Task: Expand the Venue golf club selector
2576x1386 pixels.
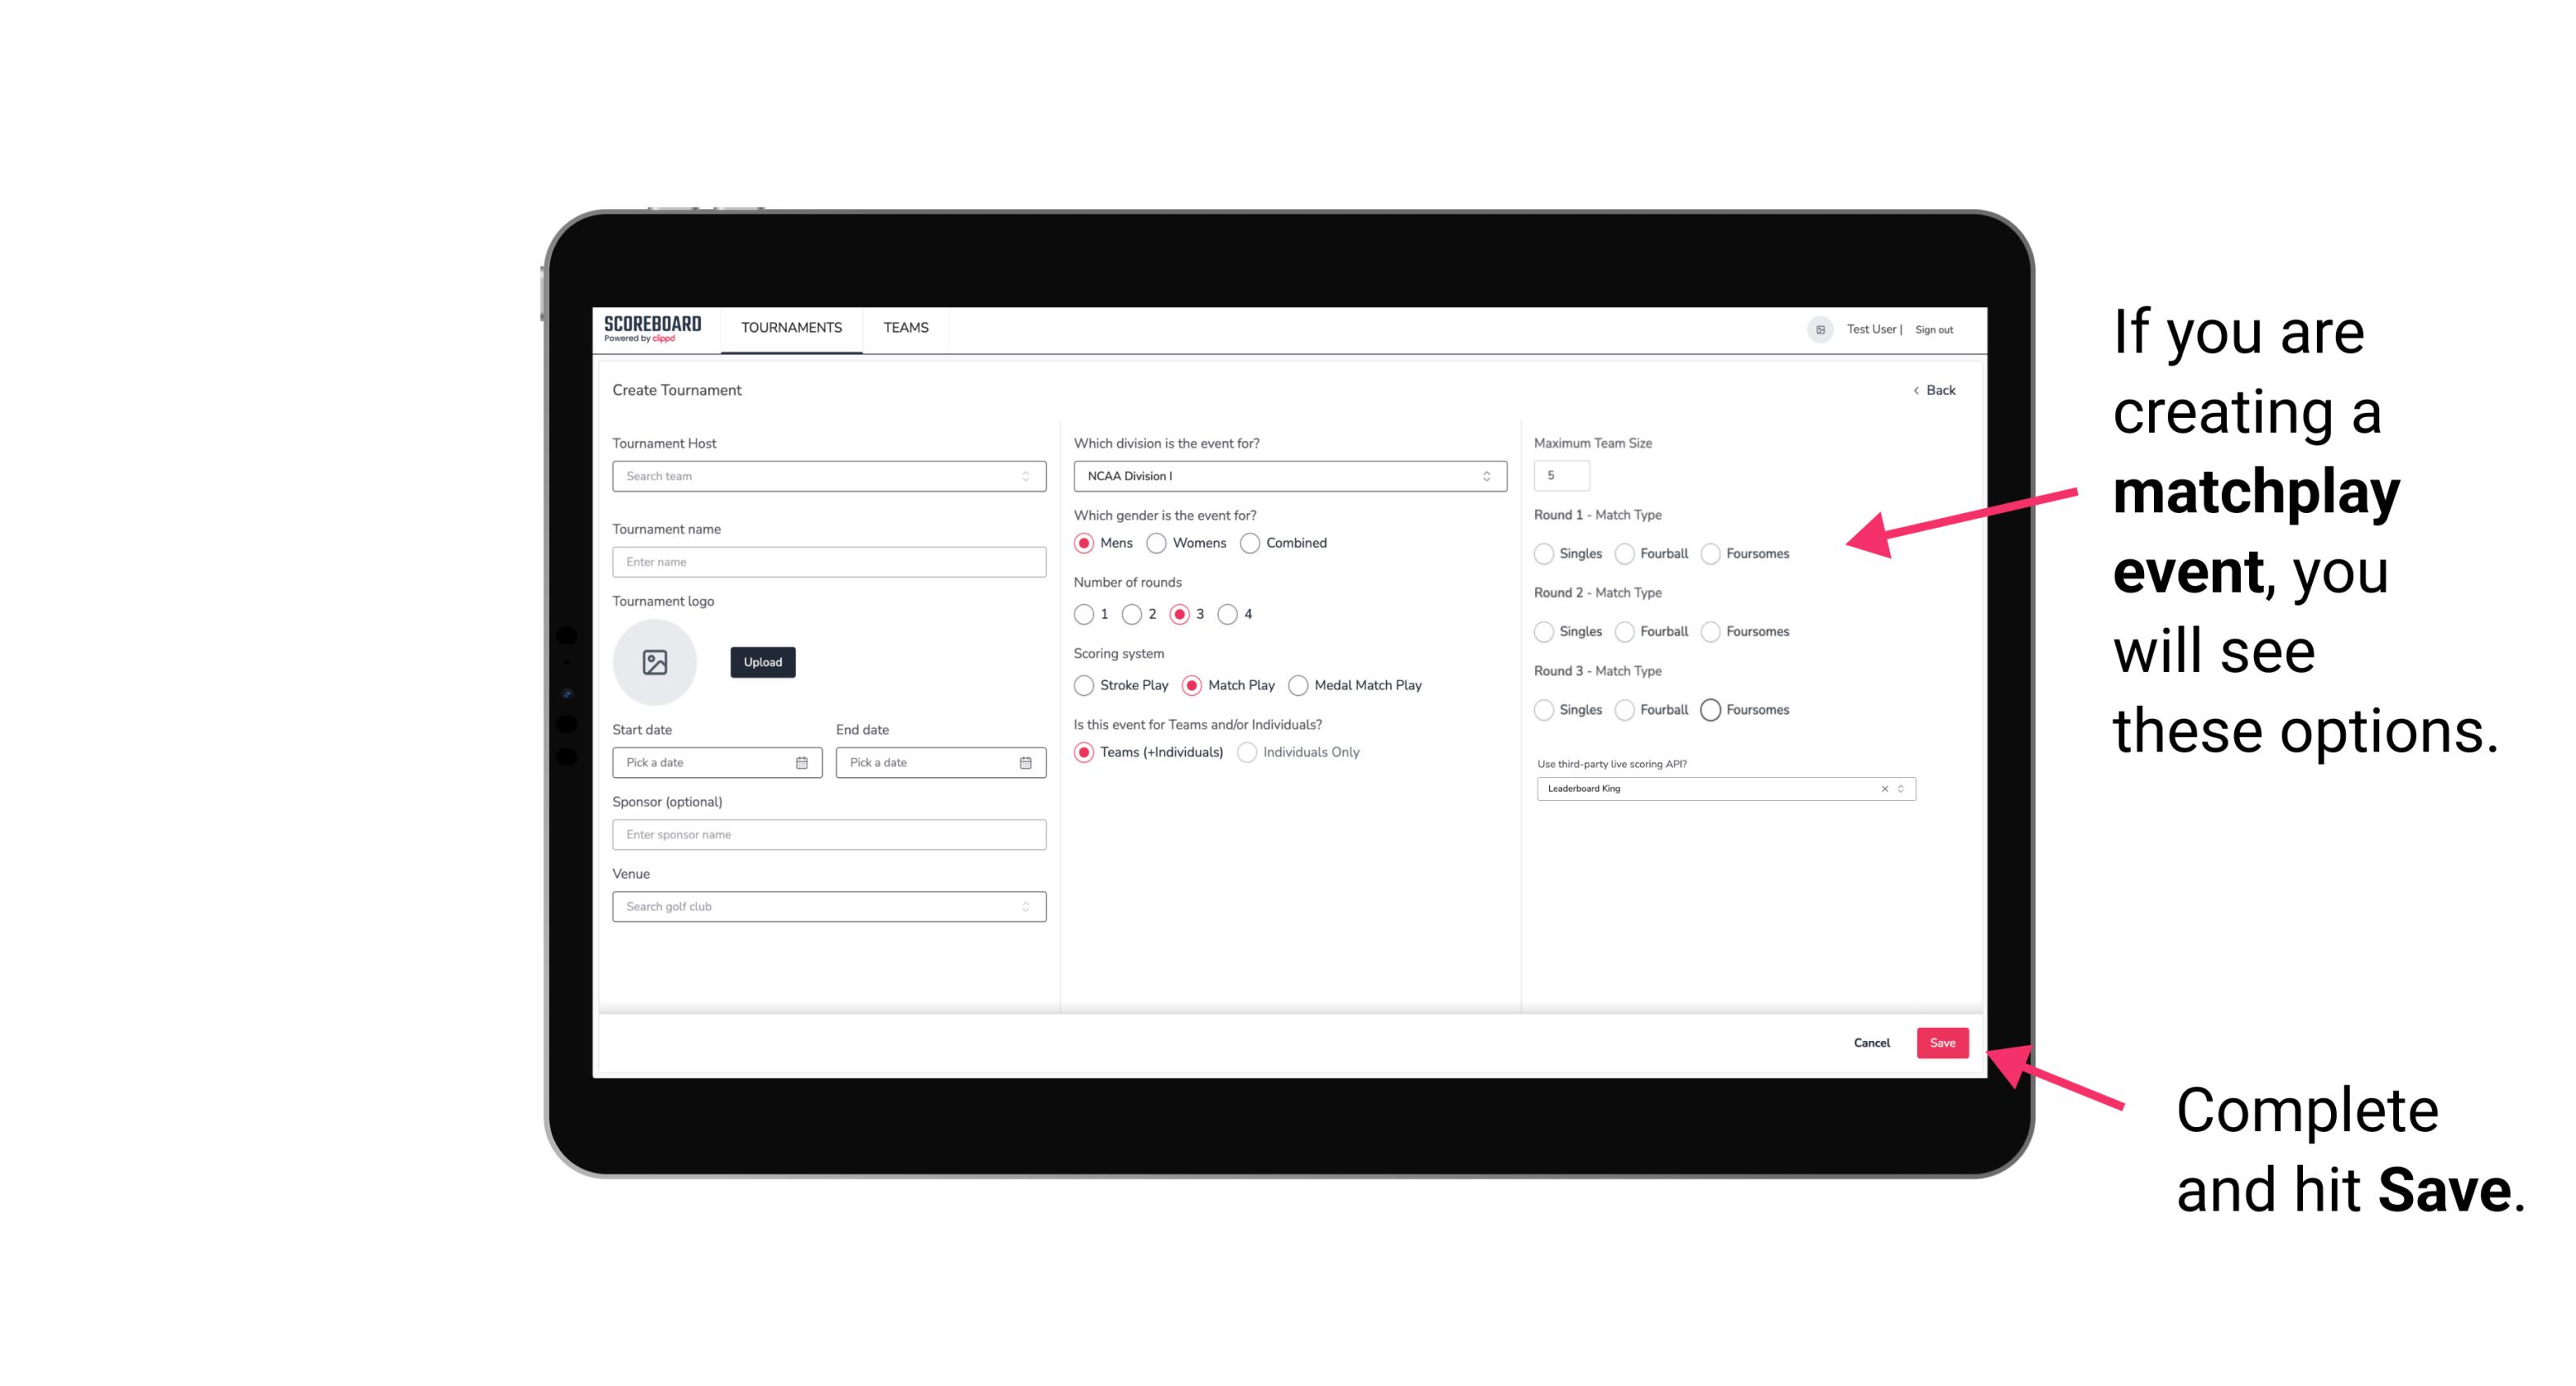Action: click(1024, 907)
